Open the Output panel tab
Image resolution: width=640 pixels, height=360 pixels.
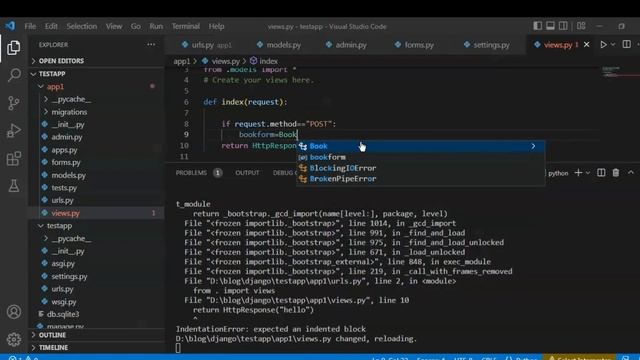247,173
